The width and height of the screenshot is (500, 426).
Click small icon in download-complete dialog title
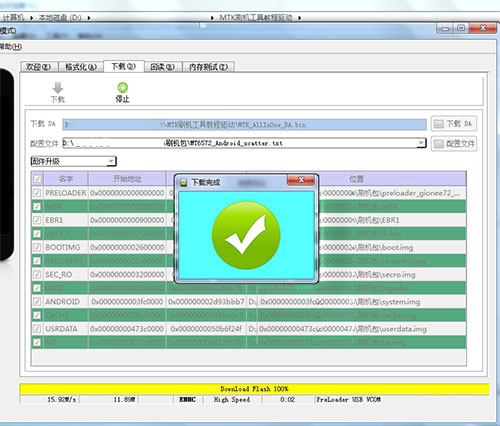tap(183, 182)
